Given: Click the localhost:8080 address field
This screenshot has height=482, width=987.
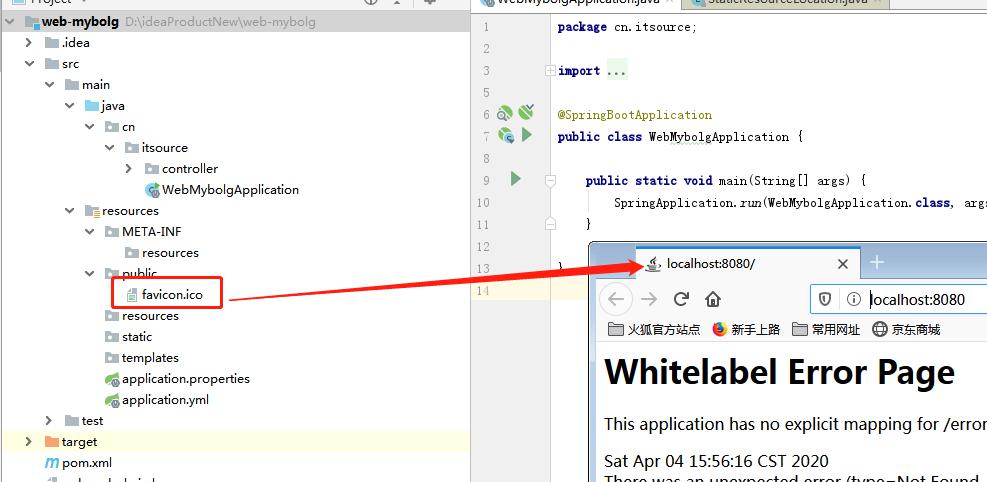Looking at the screenshot, I should (x=917, y=300).
